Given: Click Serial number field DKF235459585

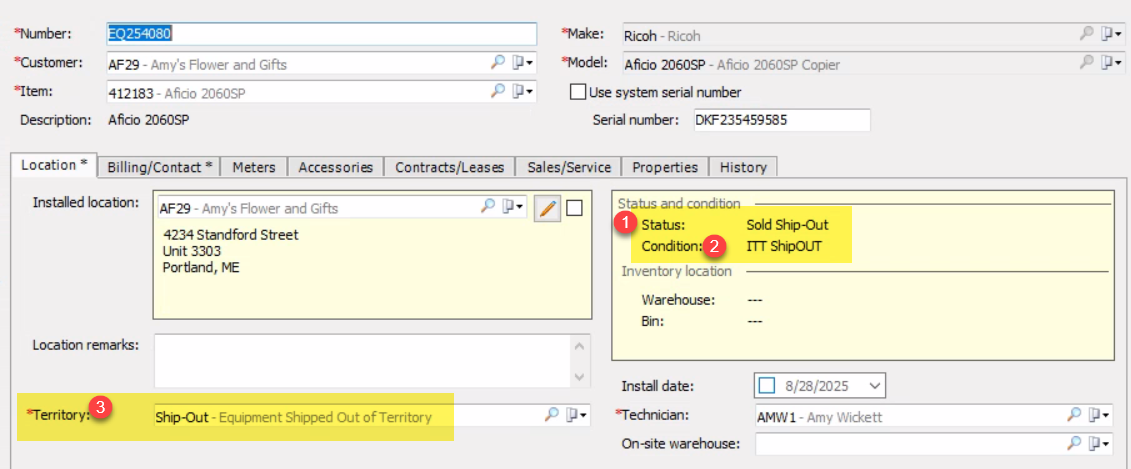Looking at the screenshot, I should (x=780, y=120).
